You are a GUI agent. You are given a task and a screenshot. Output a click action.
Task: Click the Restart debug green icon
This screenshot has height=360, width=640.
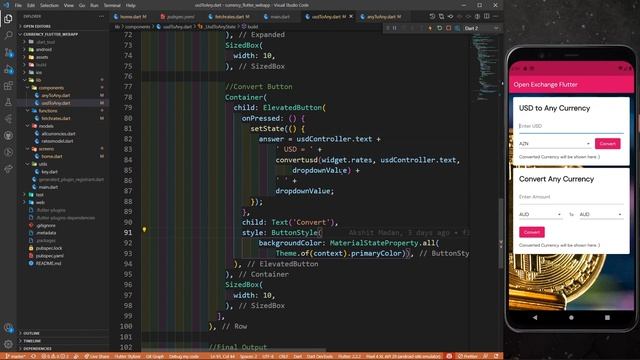pos(439,28)
